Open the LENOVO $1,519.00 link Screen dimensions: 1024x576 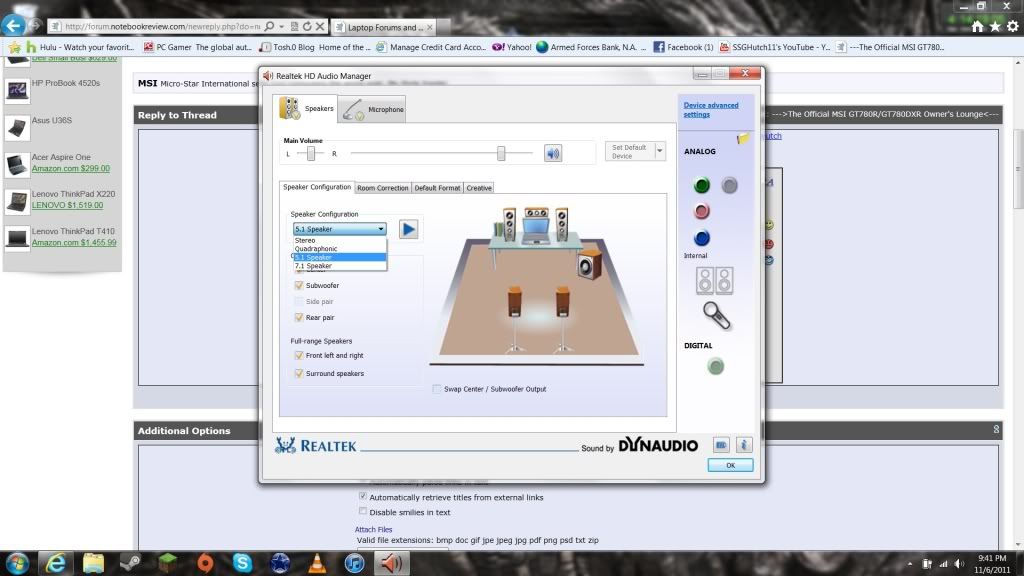(x=67, y=205)
